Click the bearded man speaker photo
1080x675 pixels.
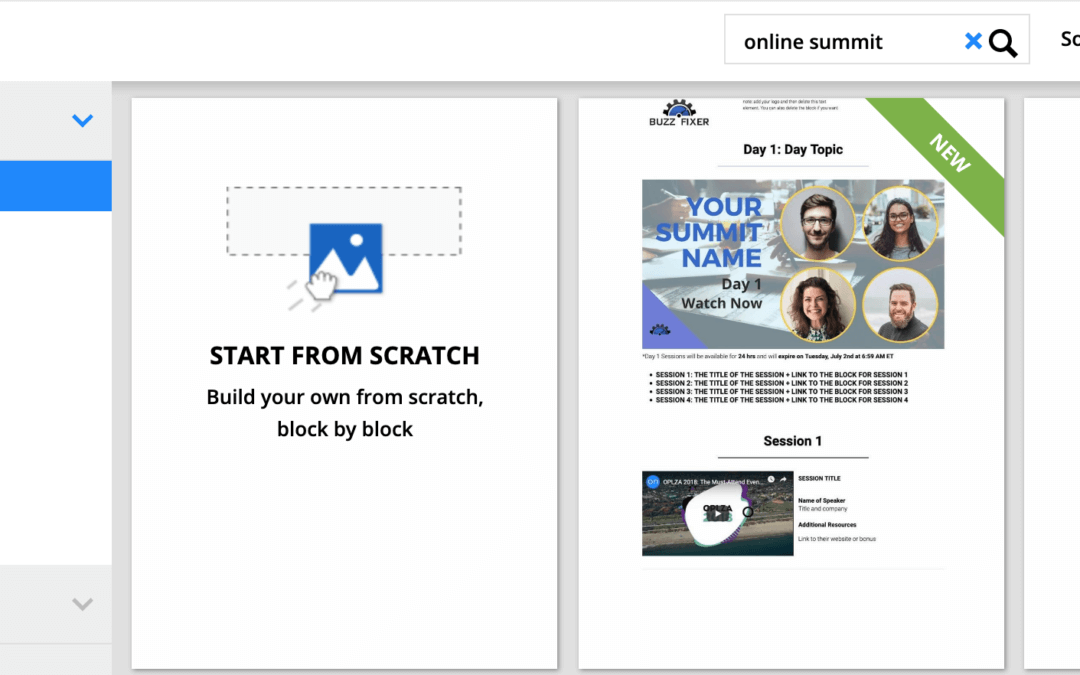(x=901, y=307)
